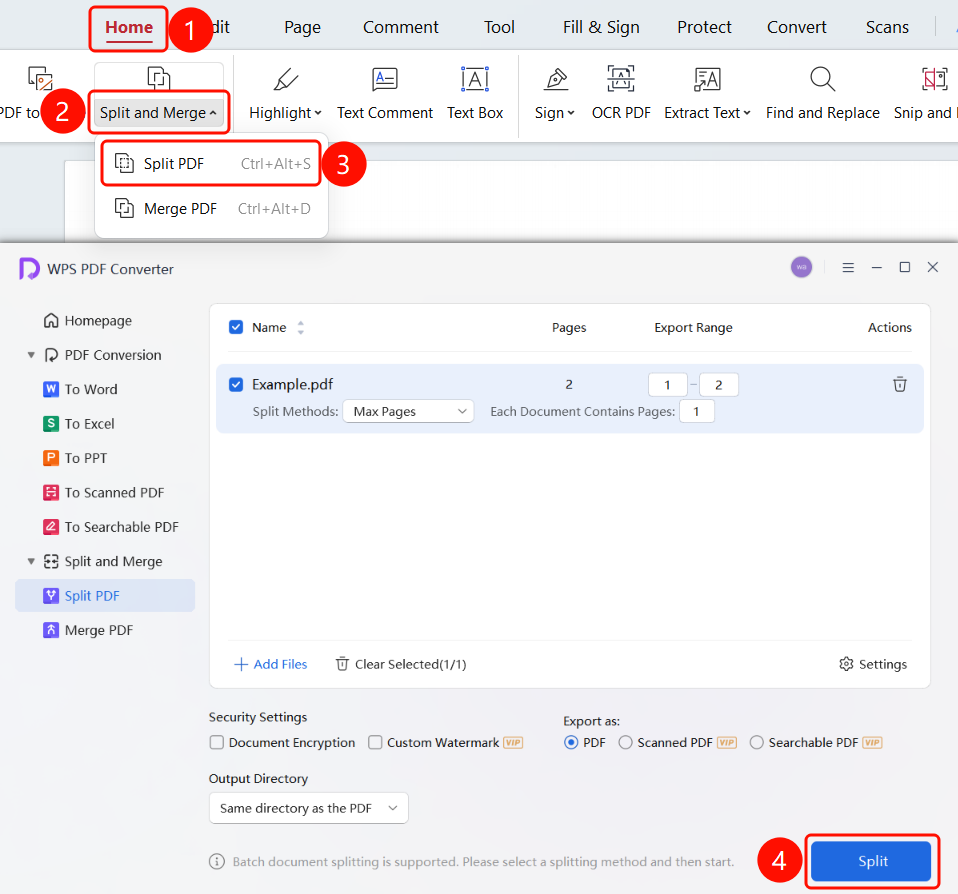Open To Word conversion
The image size is (958, 894).
[80, 389]
